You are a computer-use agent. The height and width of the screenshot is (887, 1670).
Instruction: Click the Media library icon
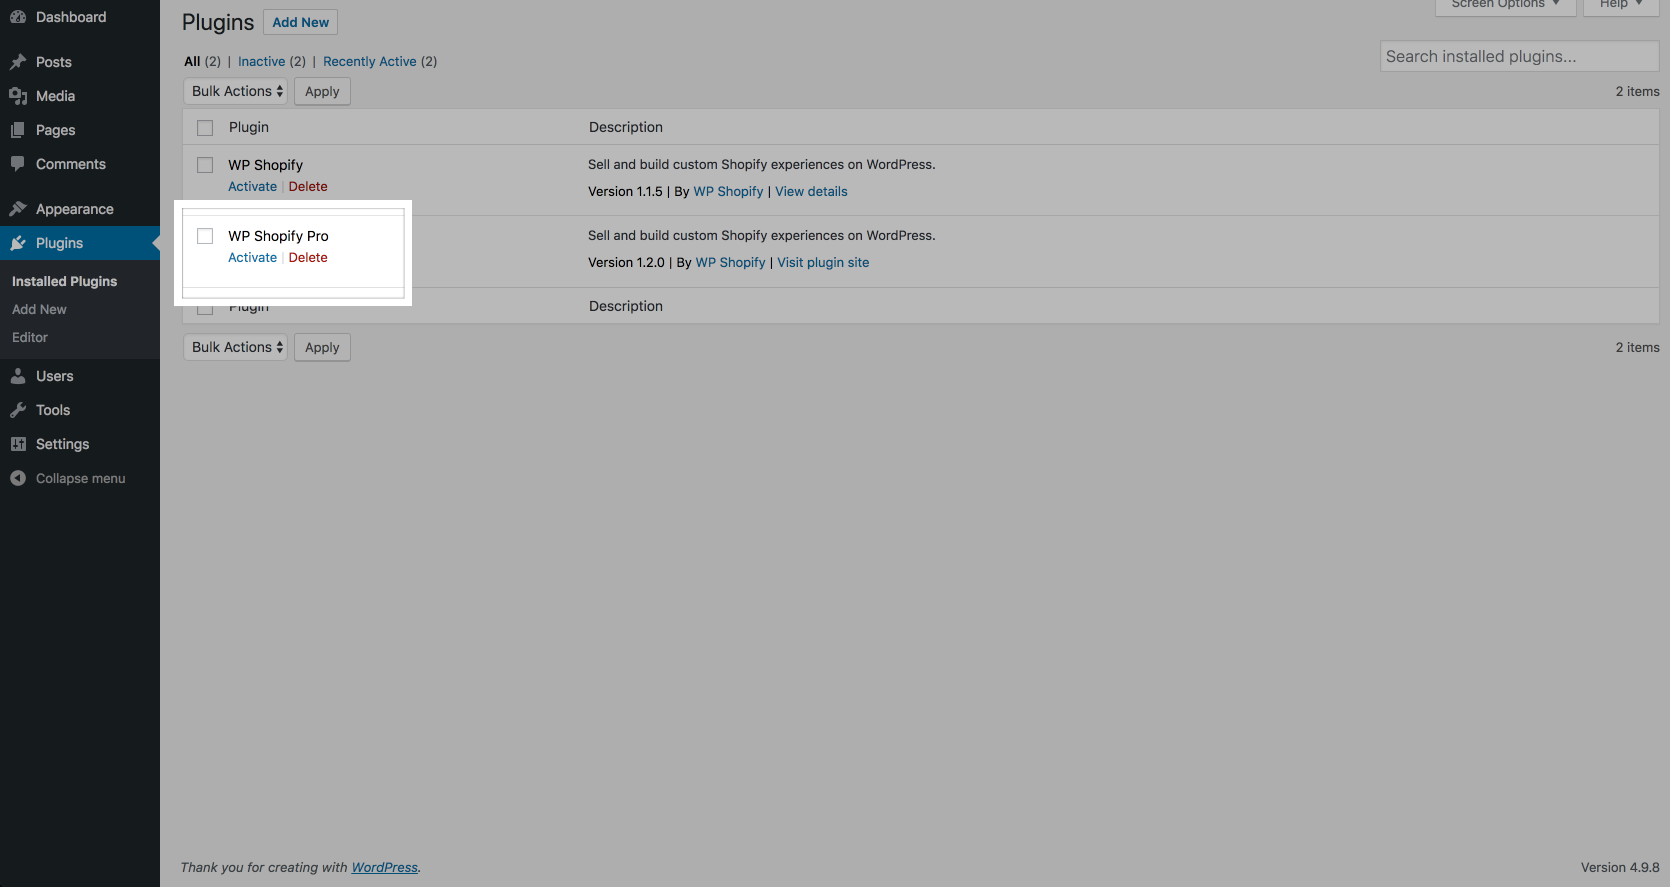coord(18,96)
